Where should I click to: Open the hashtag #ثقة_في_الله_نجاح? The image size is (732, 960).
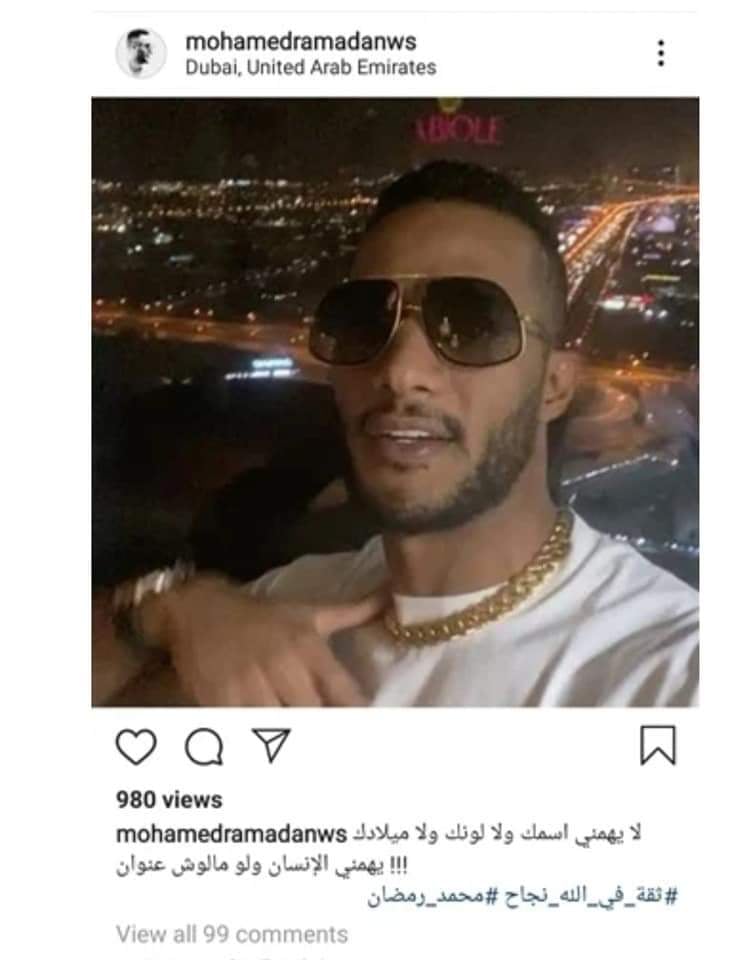[x=591, y=897]
